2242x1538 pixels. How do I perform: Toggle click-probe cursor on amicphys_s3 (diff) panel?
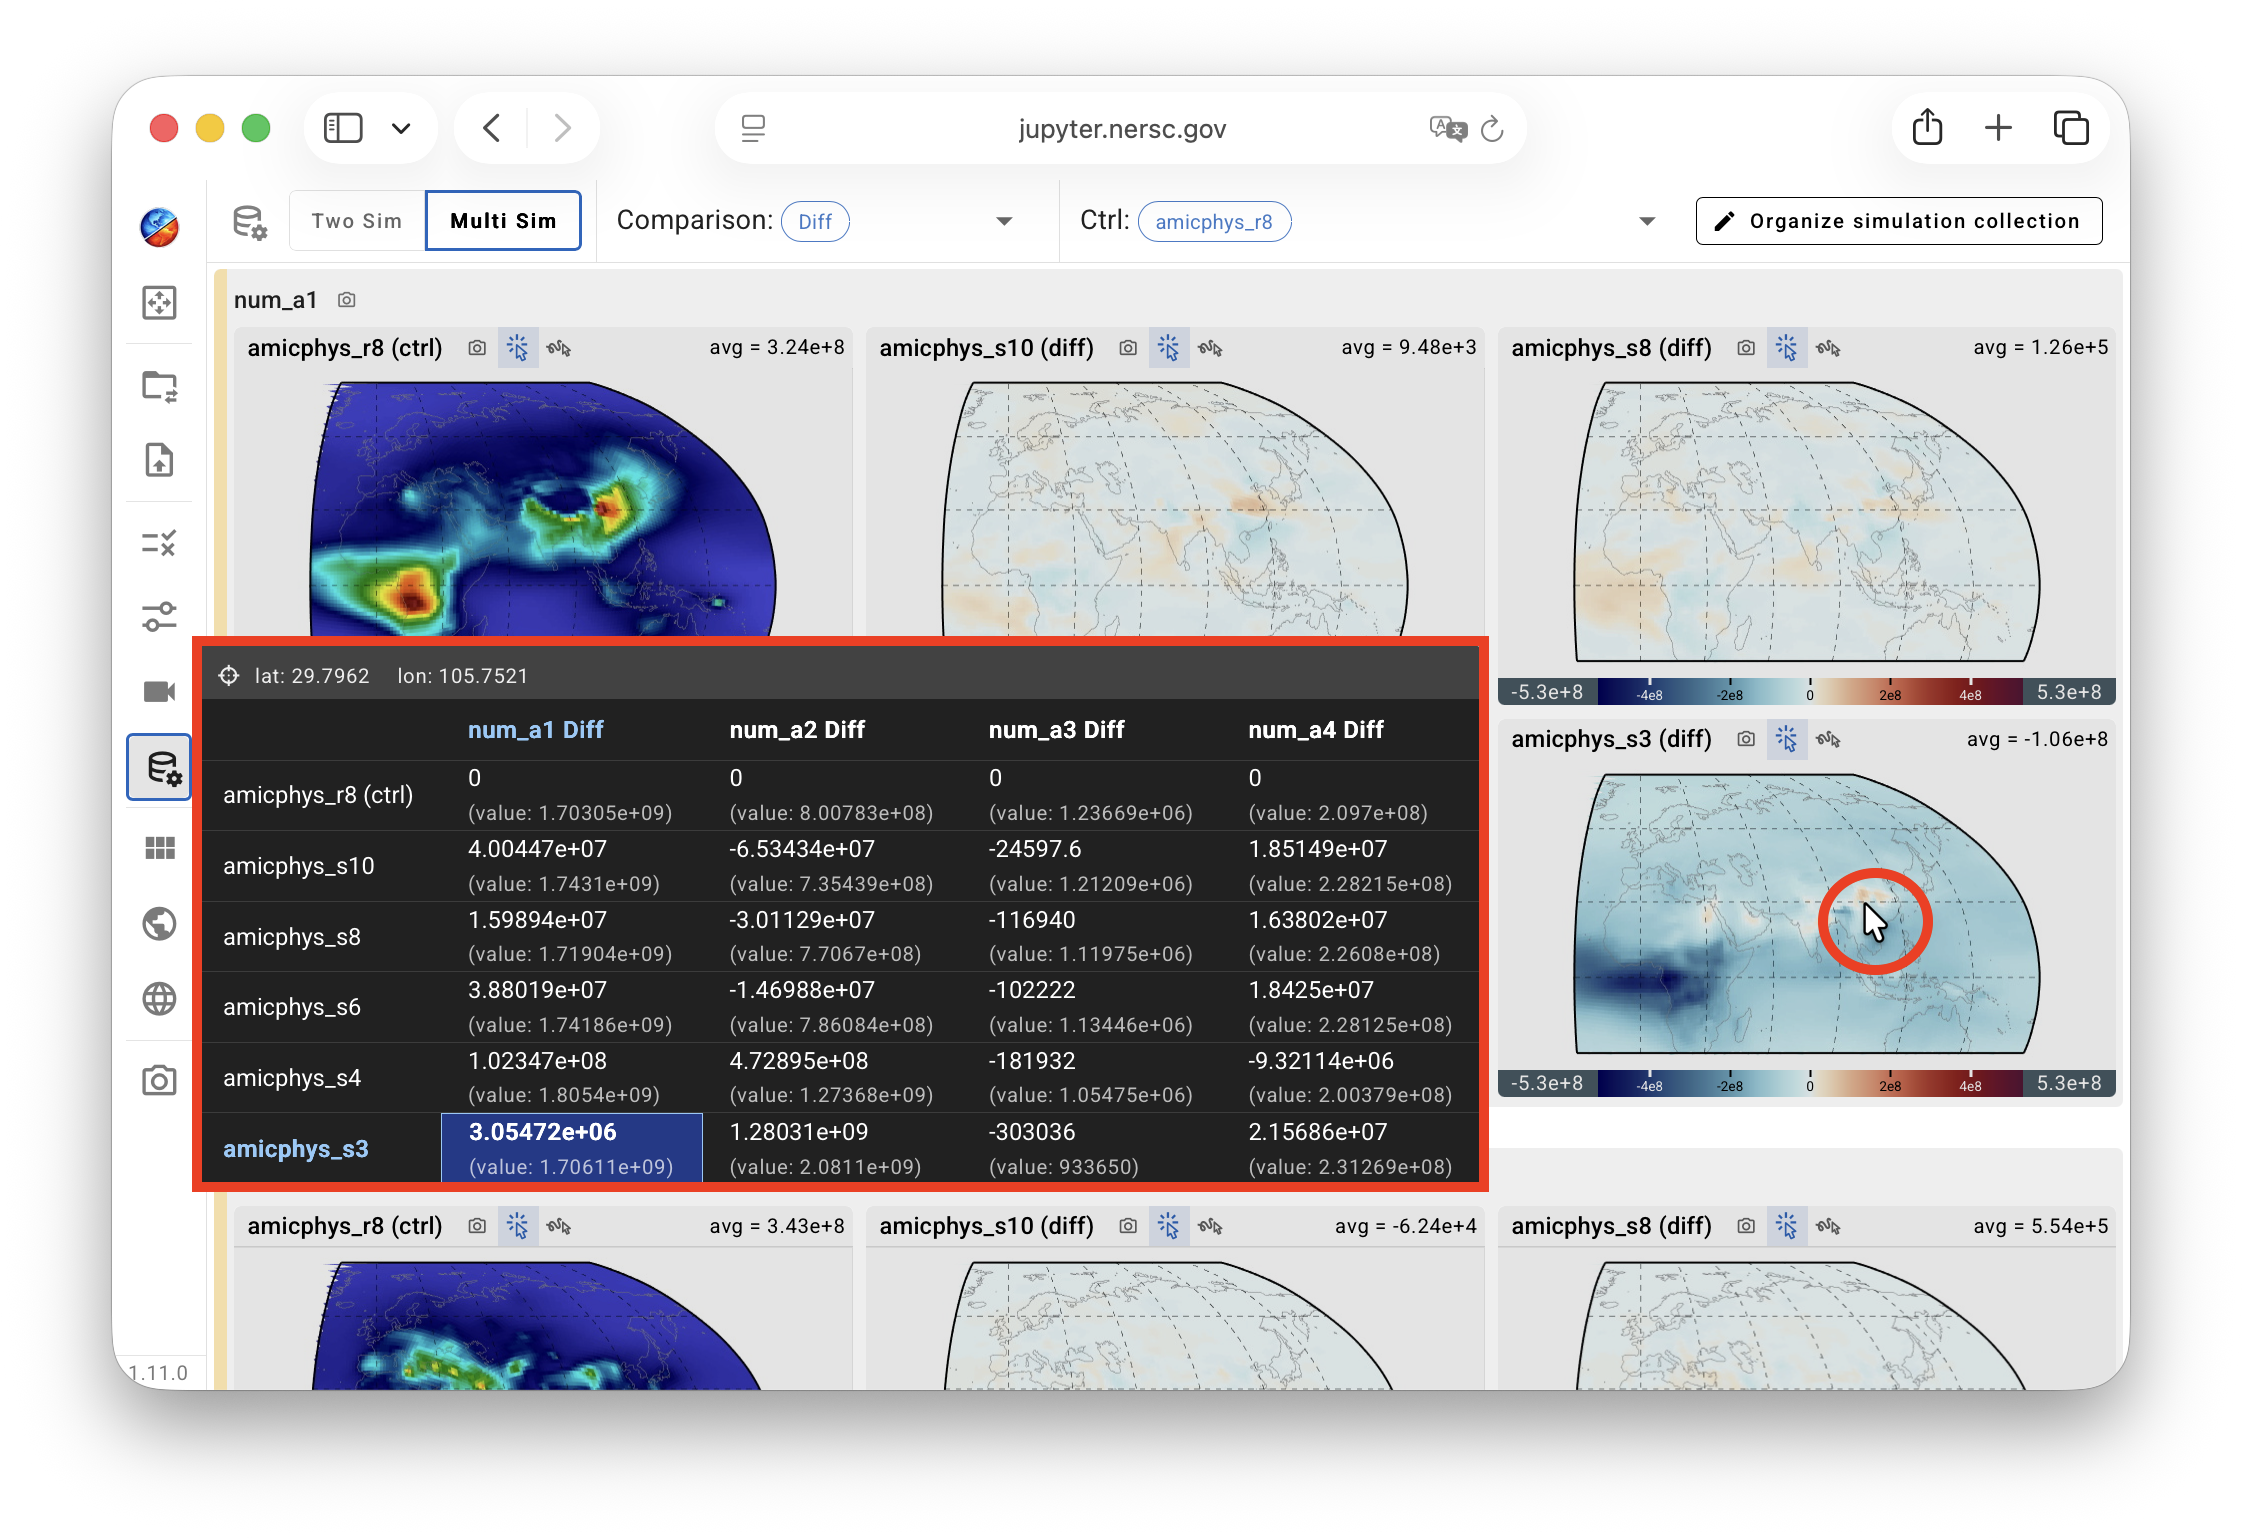(x=1787, y=739)
